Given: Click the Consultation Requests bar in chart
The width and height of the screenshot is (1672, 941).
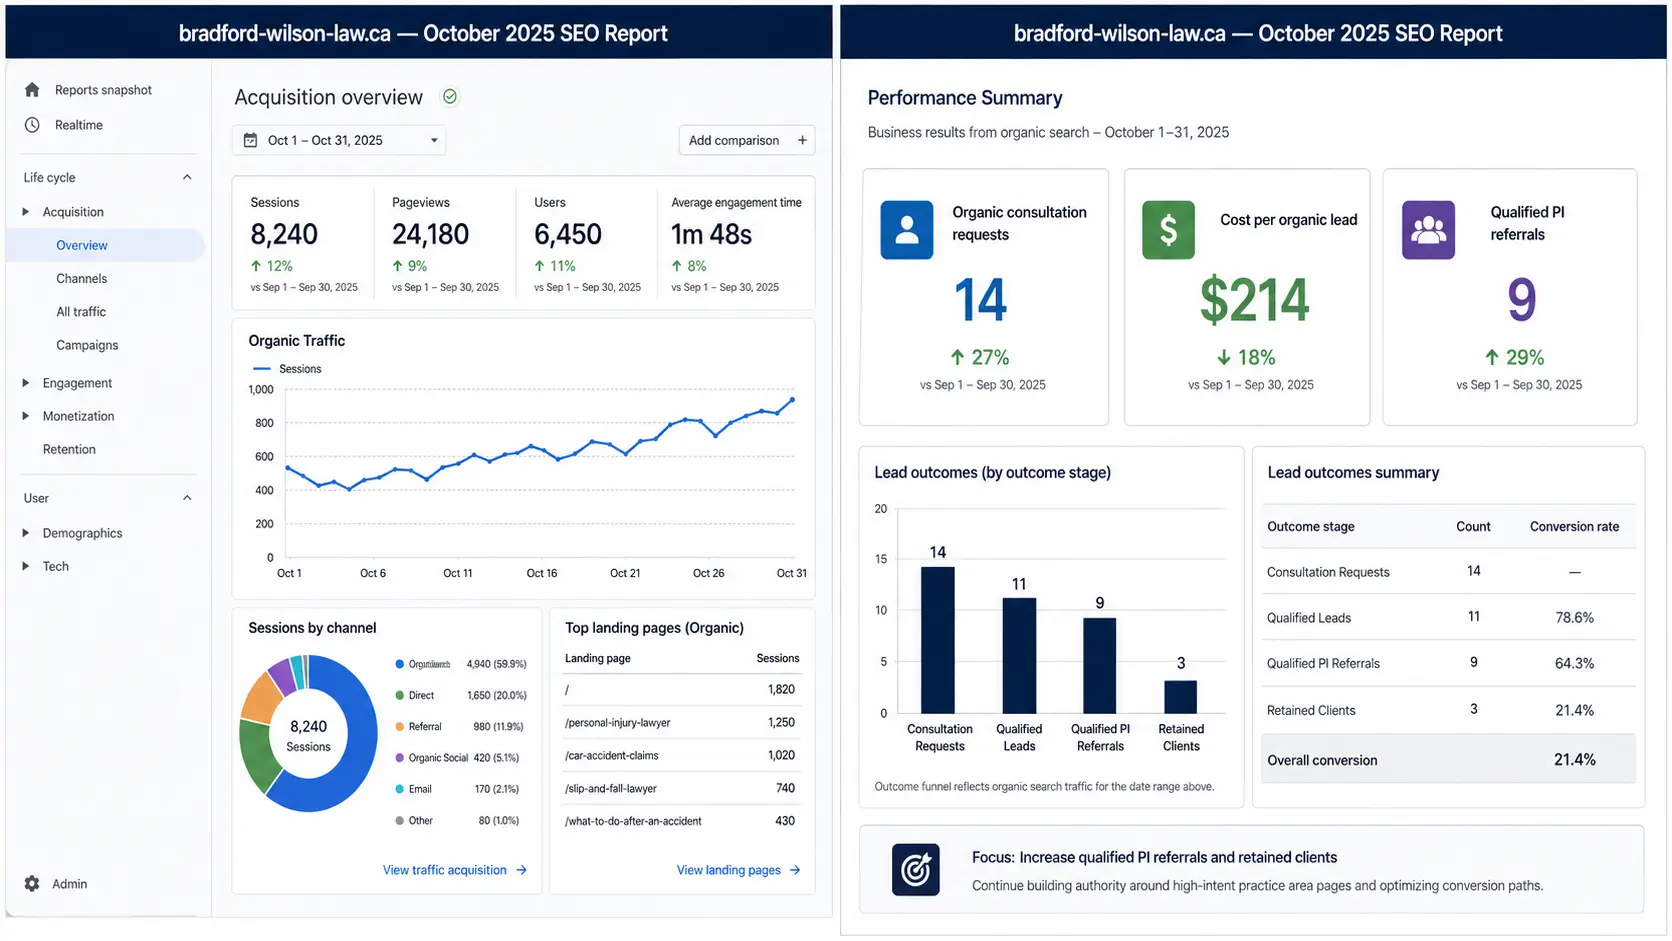Looking at the screenshot, I should pos(938,640).
